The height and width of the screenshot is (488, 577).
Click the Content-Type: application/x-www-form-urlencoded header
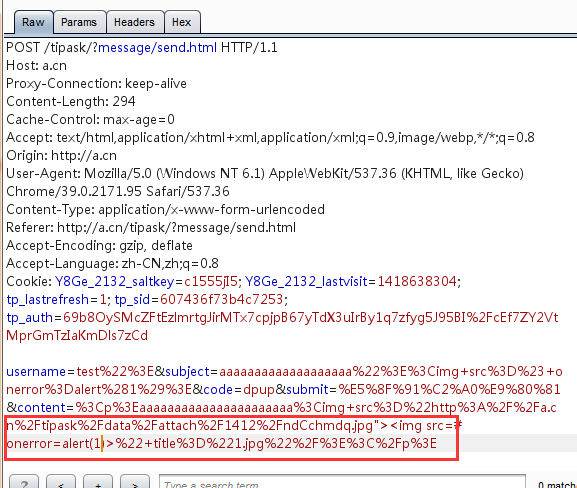[166, 209]
